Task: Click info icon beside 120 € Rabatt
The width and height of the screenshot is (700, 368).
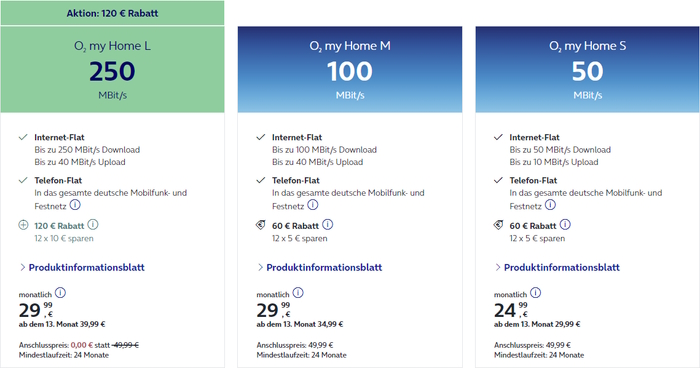Action: [x=93, y=225]
